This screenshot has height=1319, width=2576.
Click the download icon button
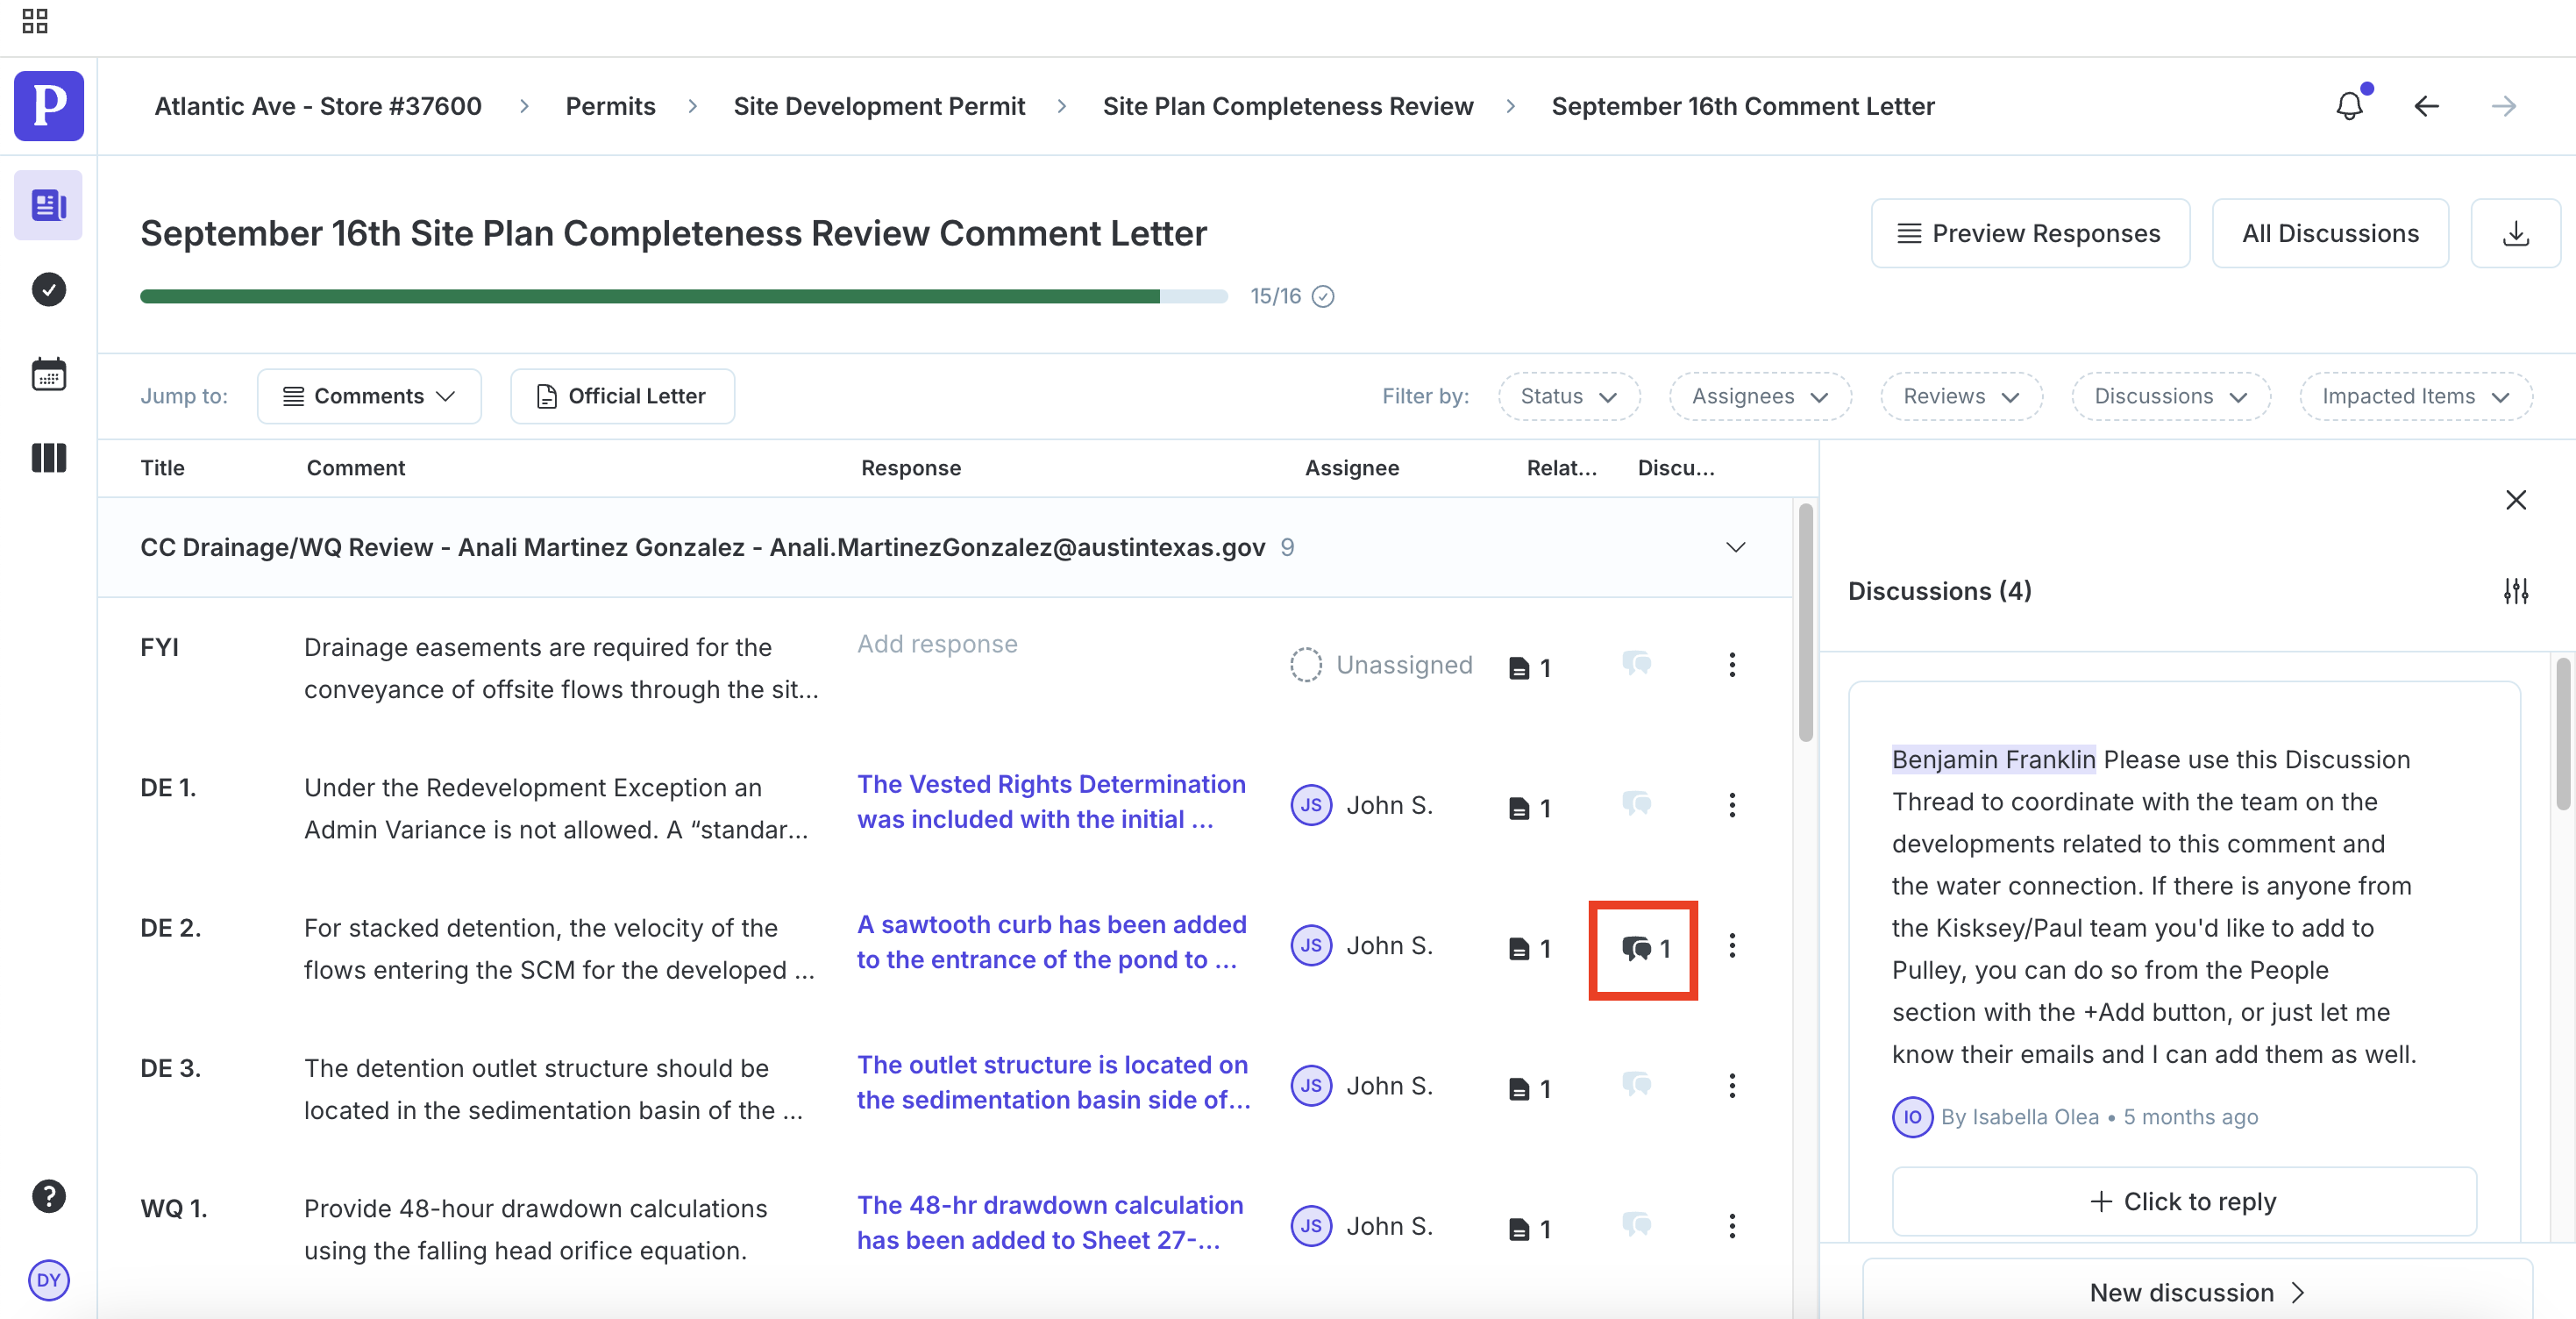[2514, 234]
